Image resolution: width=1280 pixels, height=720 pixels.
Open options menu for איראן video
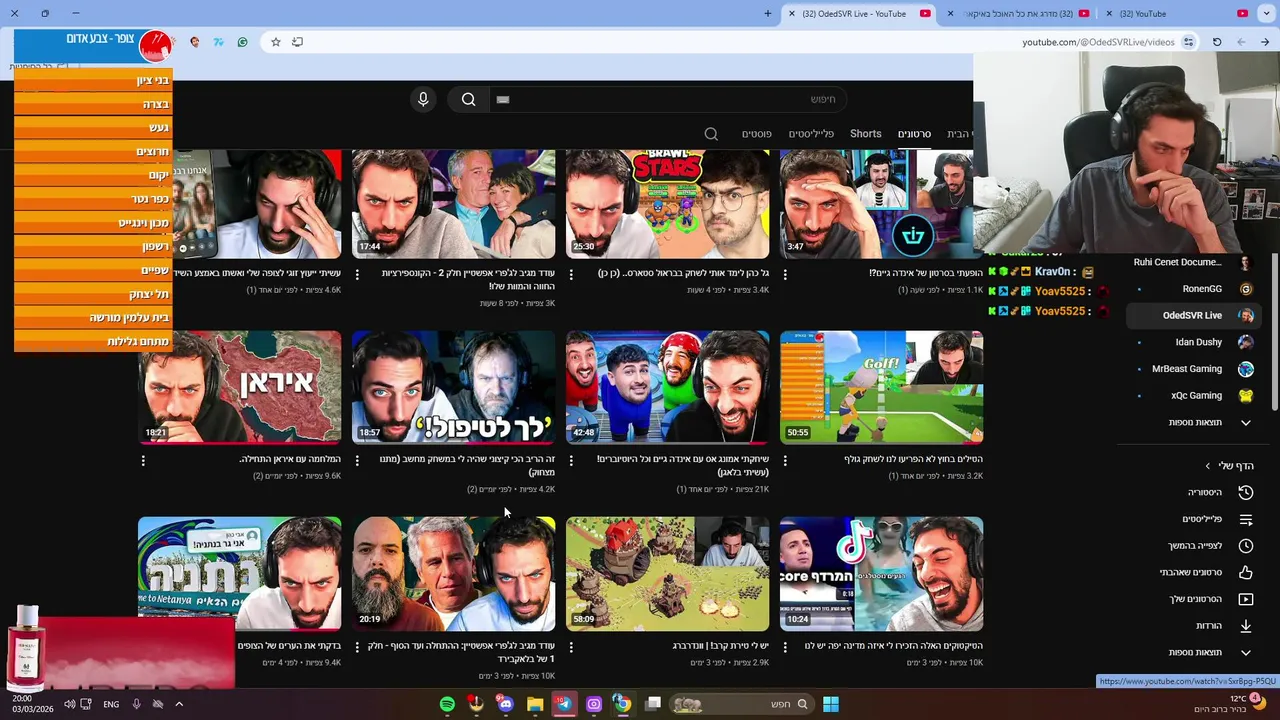(x=143, y=460)
